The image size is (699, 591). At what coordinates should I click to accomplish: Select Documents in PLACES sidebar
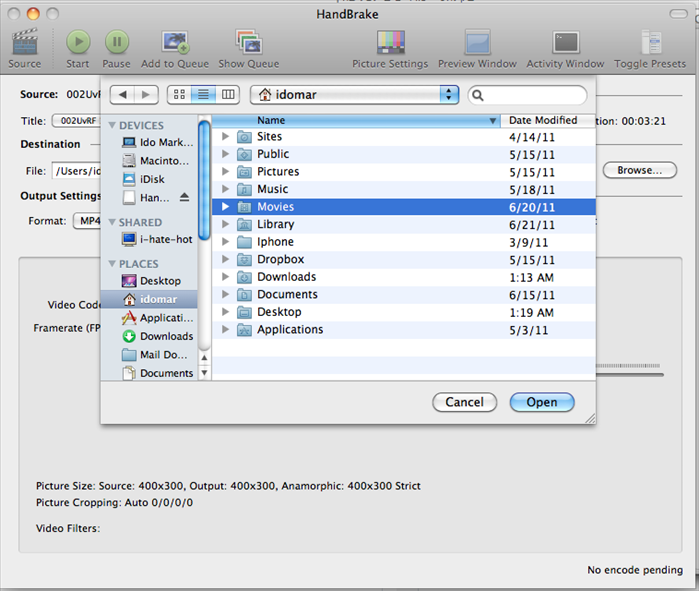[x=150, y=373]
